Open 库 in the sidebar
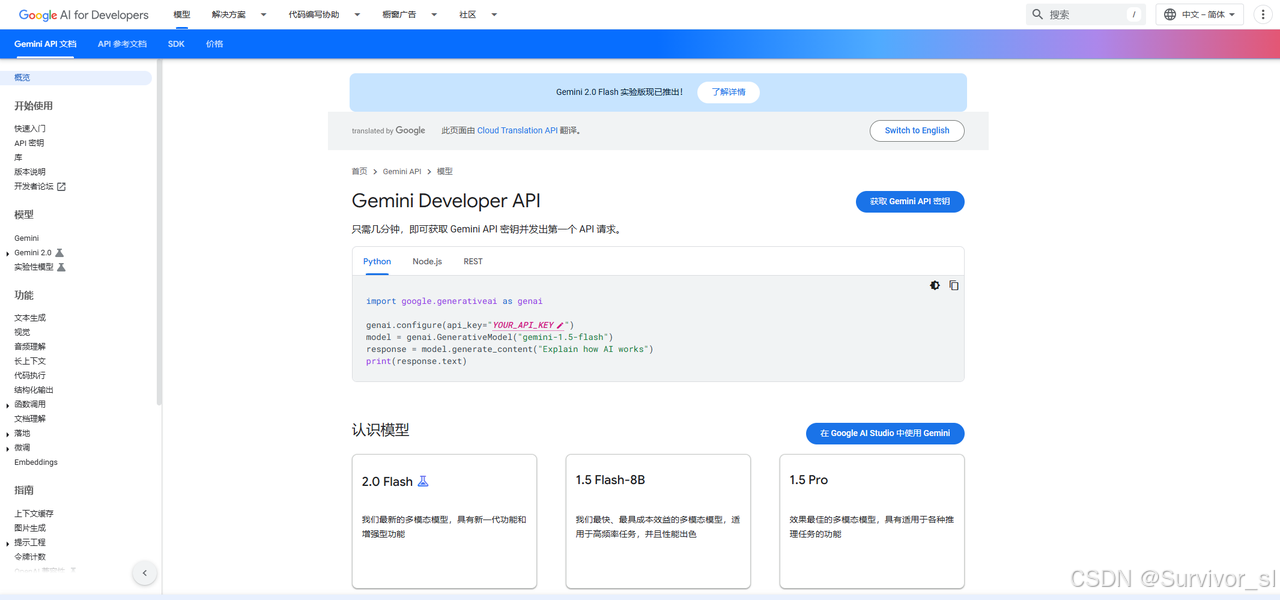This screenshot has width=1280, height=600. [18, 157]
